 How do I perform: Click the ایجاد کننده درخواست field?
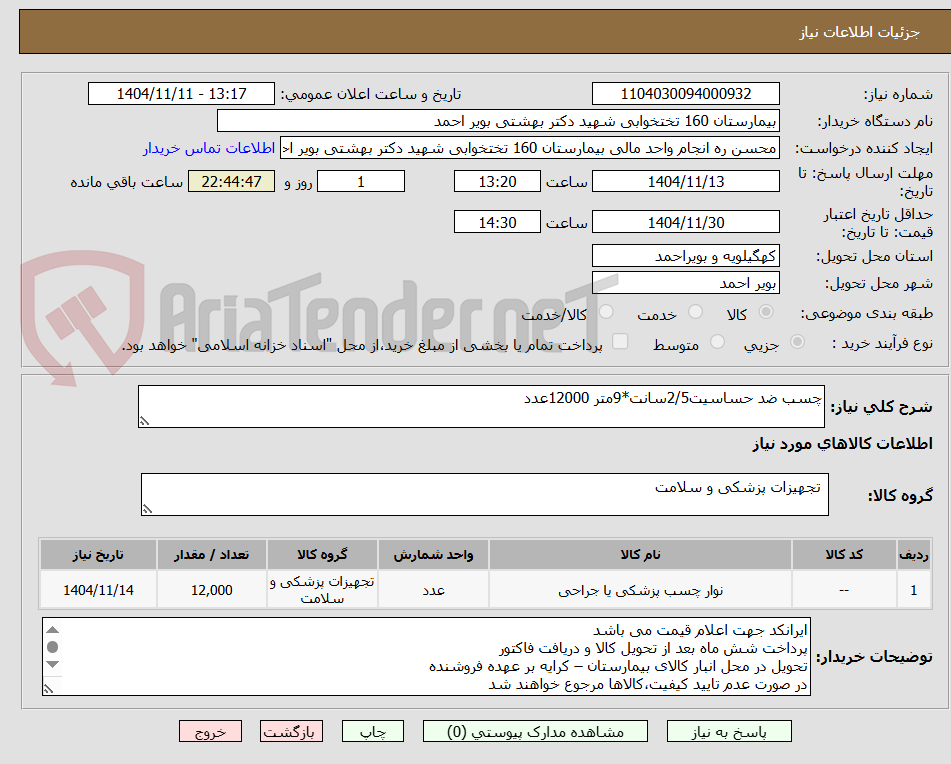click(529, 149)
